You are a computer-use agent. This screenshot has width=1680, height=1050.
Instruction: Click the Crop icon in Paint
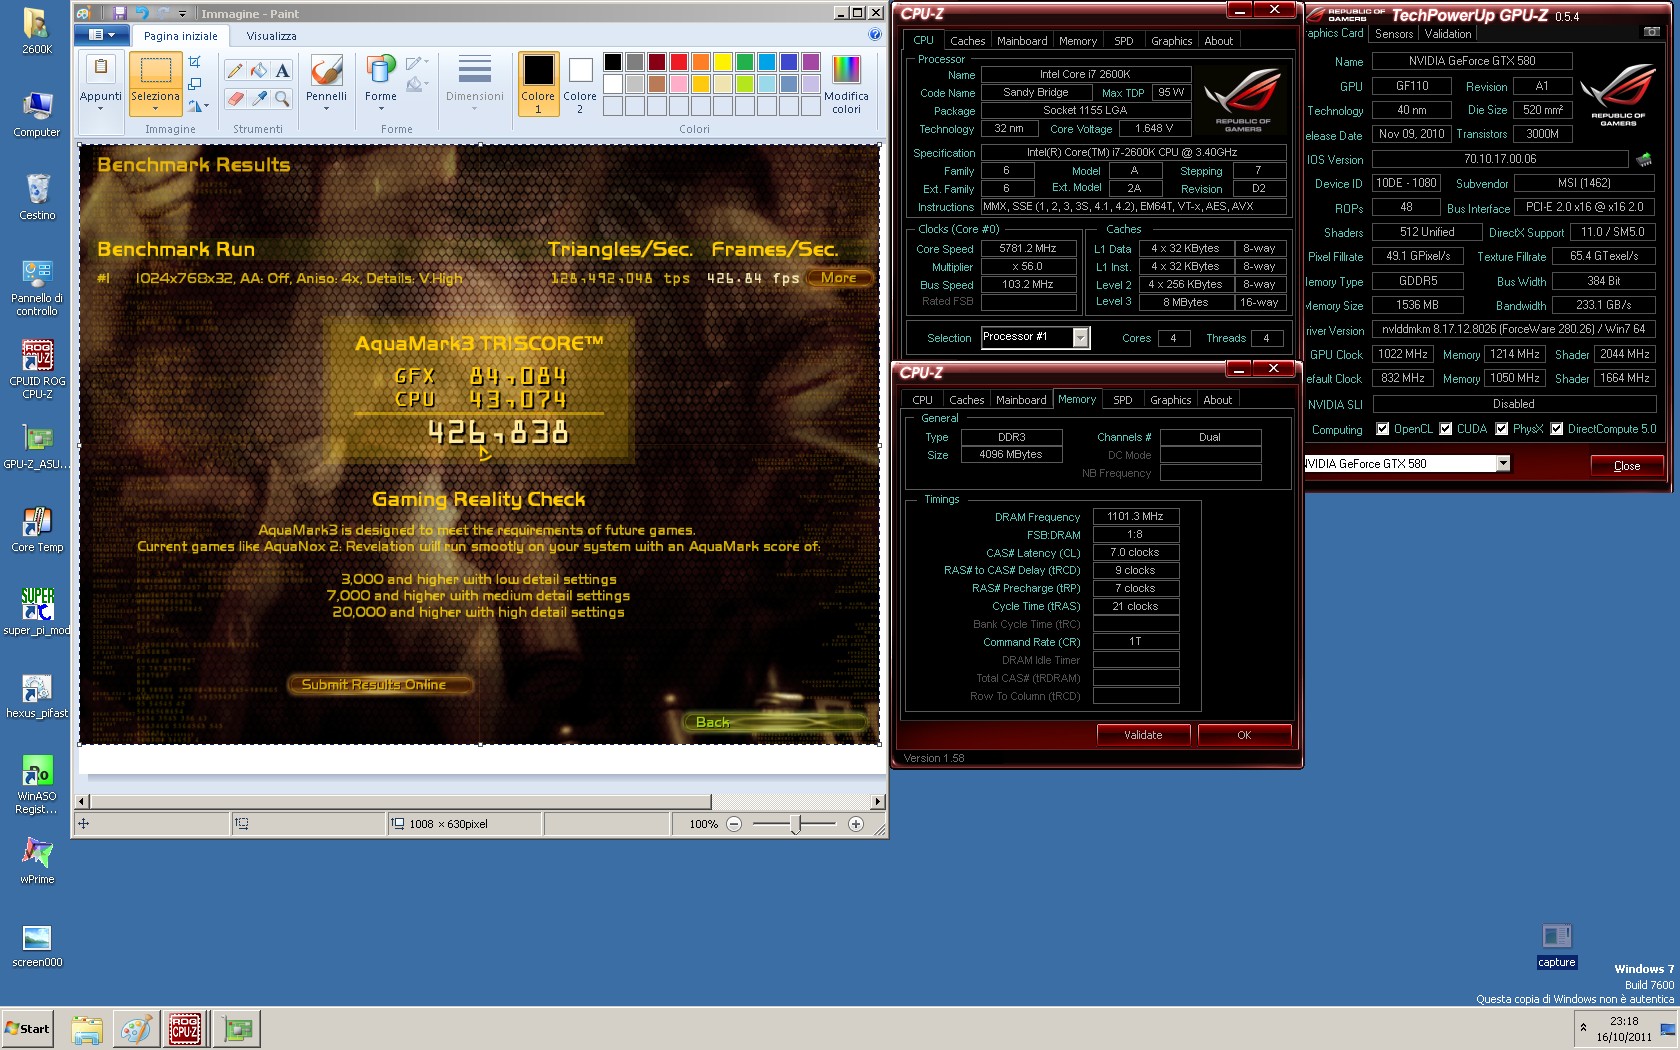[195, 62]
